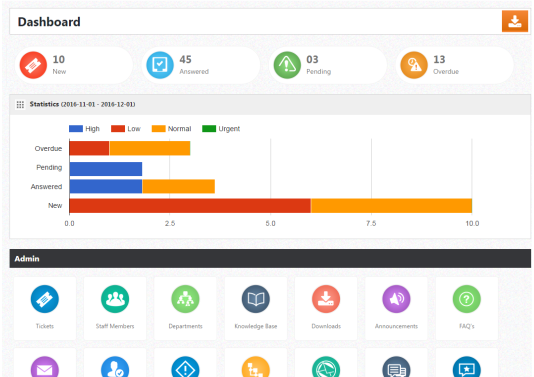This screenshot has height=377, width=534.
Task: Toggle Low priority legend swatch
Action: pos(118,129)
